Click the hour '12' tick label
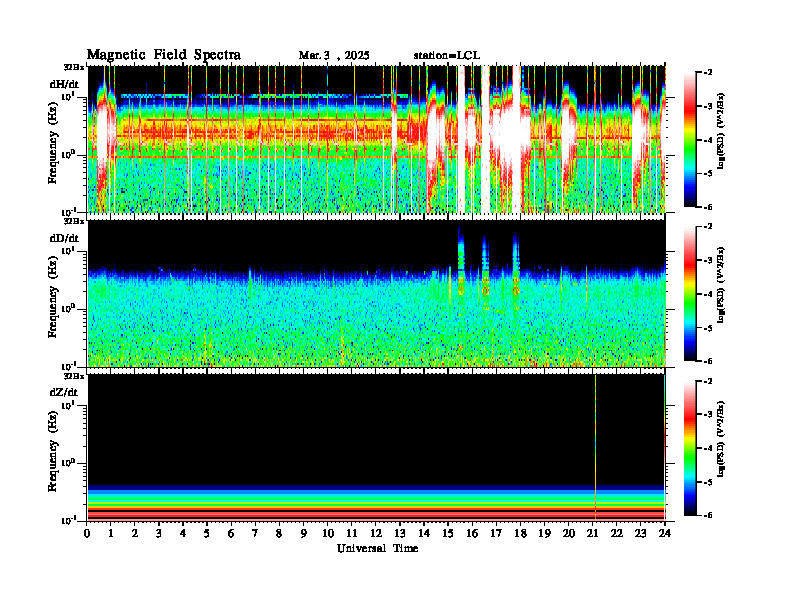 [x=376, y=534]
